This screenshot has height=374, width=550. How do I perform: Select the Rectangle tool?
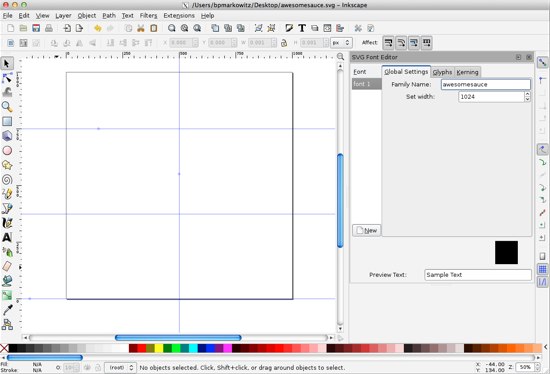point(7,121)
